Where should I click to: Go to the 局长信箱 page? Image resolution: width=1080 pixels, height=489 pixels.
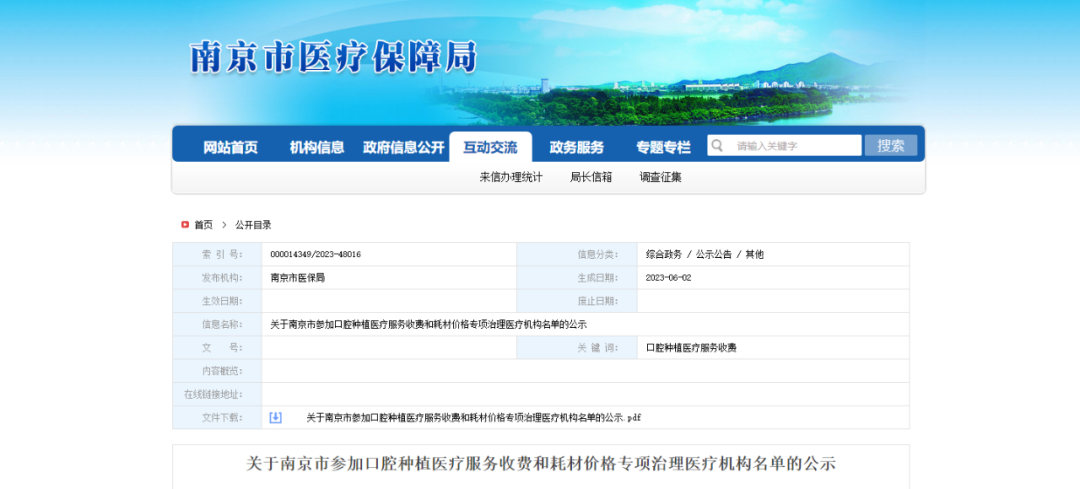tap(591, 177)
